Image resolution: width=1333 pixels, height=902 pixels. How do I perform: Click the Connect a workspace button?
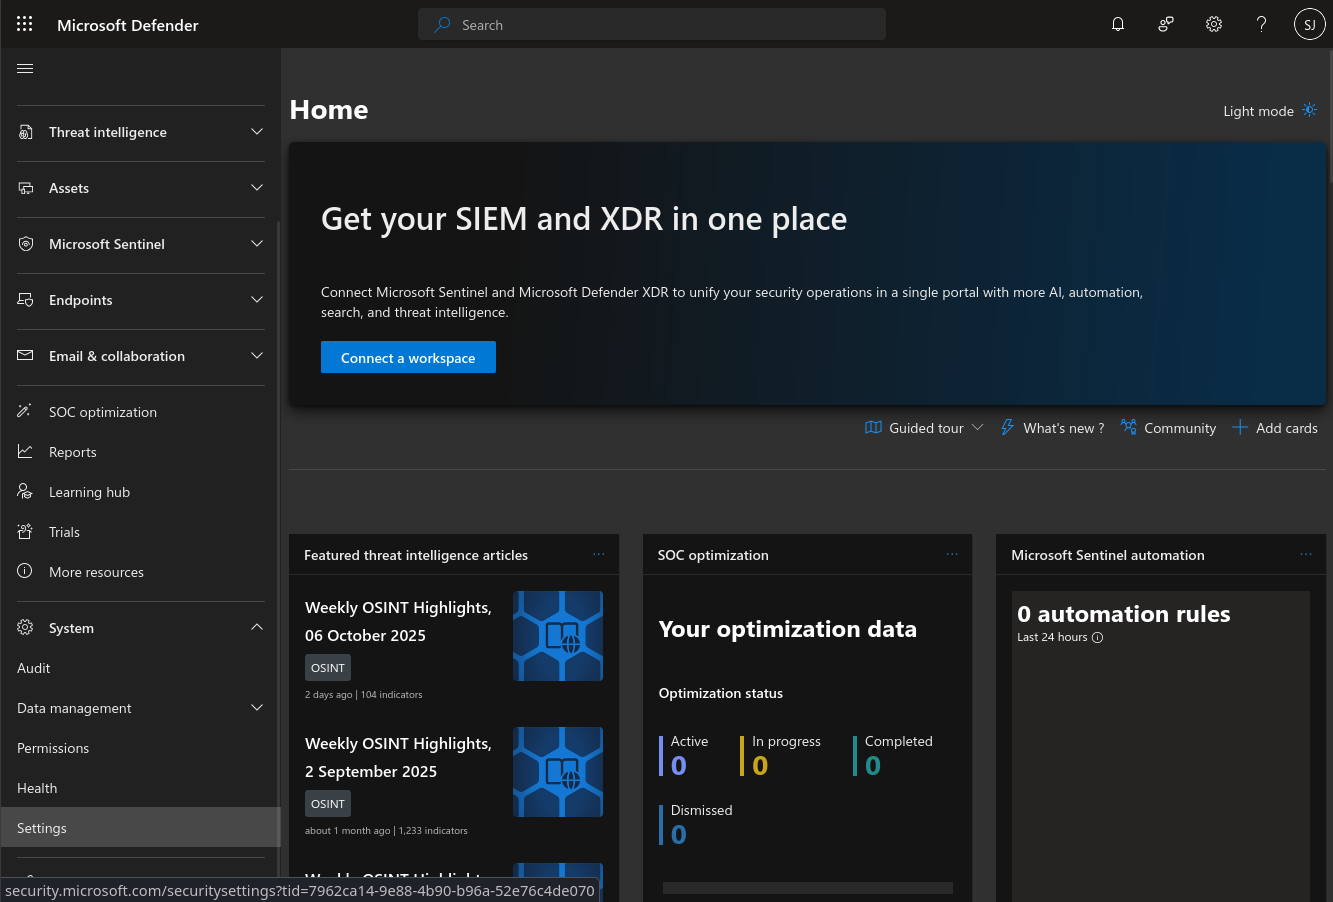(x=408, y=358)
